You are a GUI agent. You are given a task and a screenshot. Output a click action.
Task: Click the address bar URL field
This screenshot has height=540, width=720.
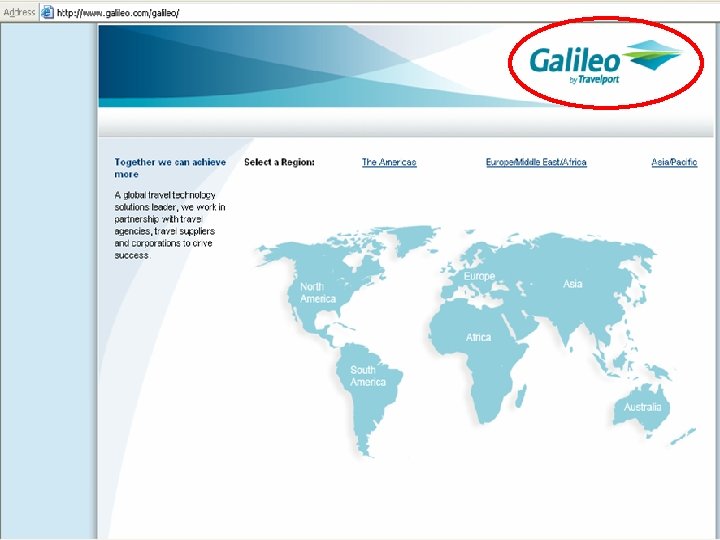coord(386,12)
